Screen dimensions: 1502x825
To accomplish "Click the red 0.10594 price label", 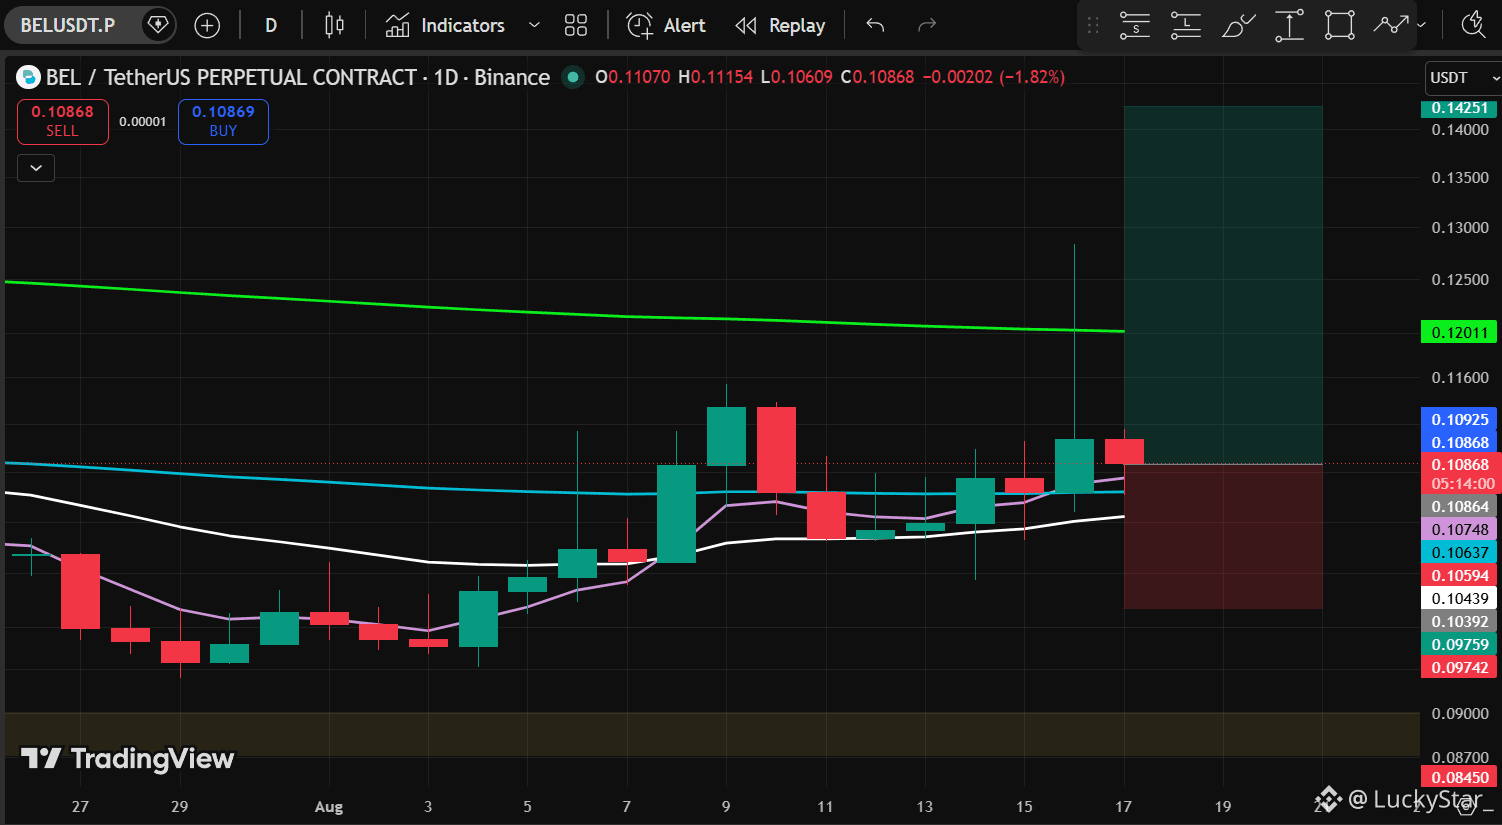I will tap(1459, 576).
